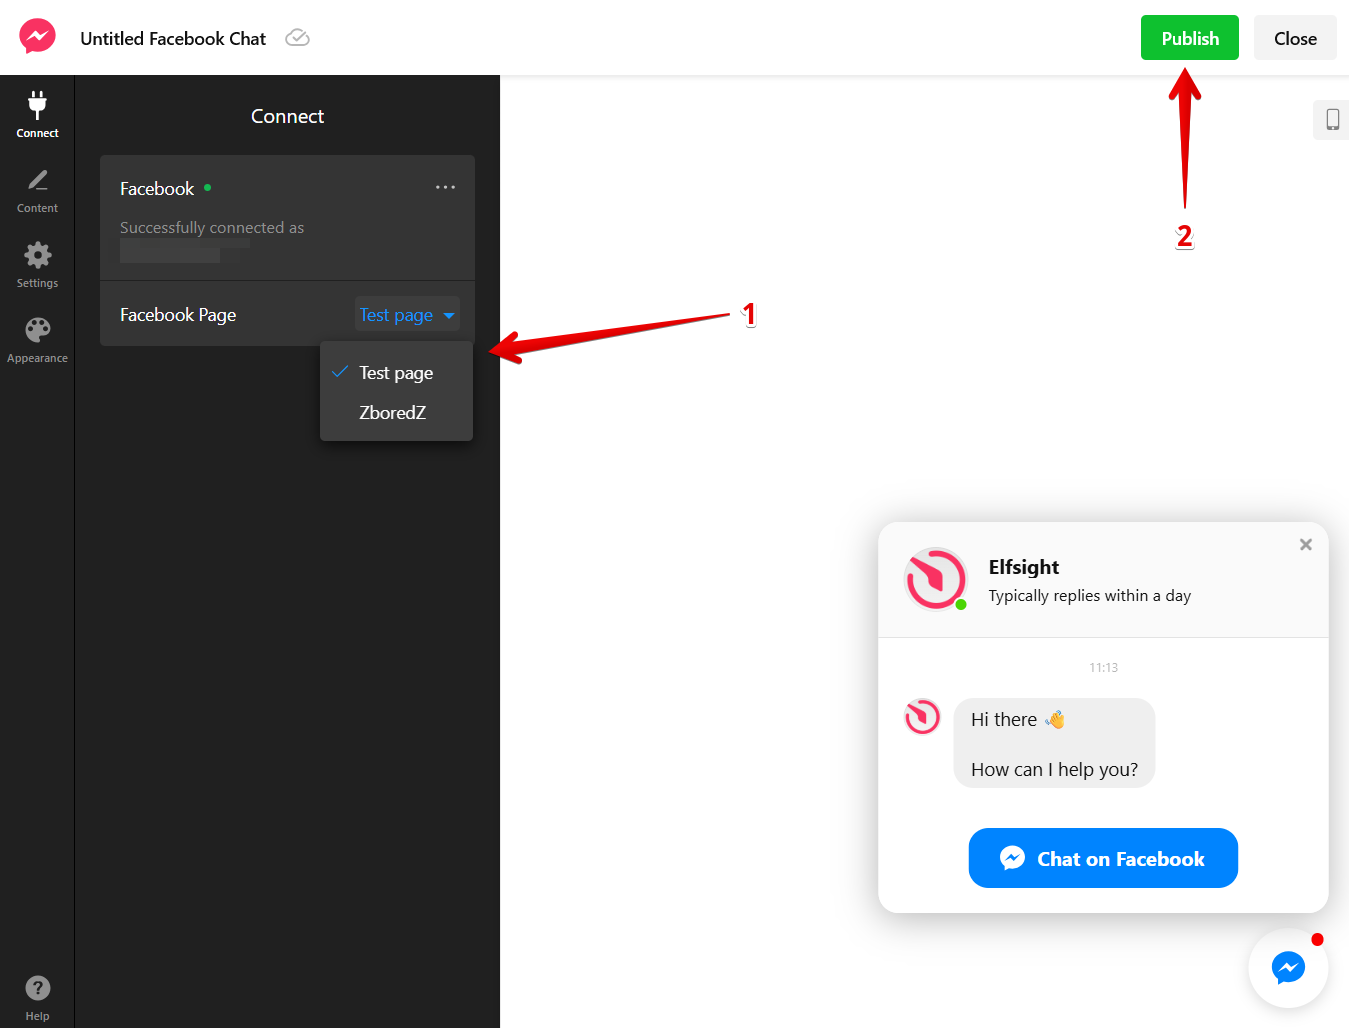This screenshot has height=1028, width=1349.
Task: Select Test page from dropdown list
Action: (396, 372)
